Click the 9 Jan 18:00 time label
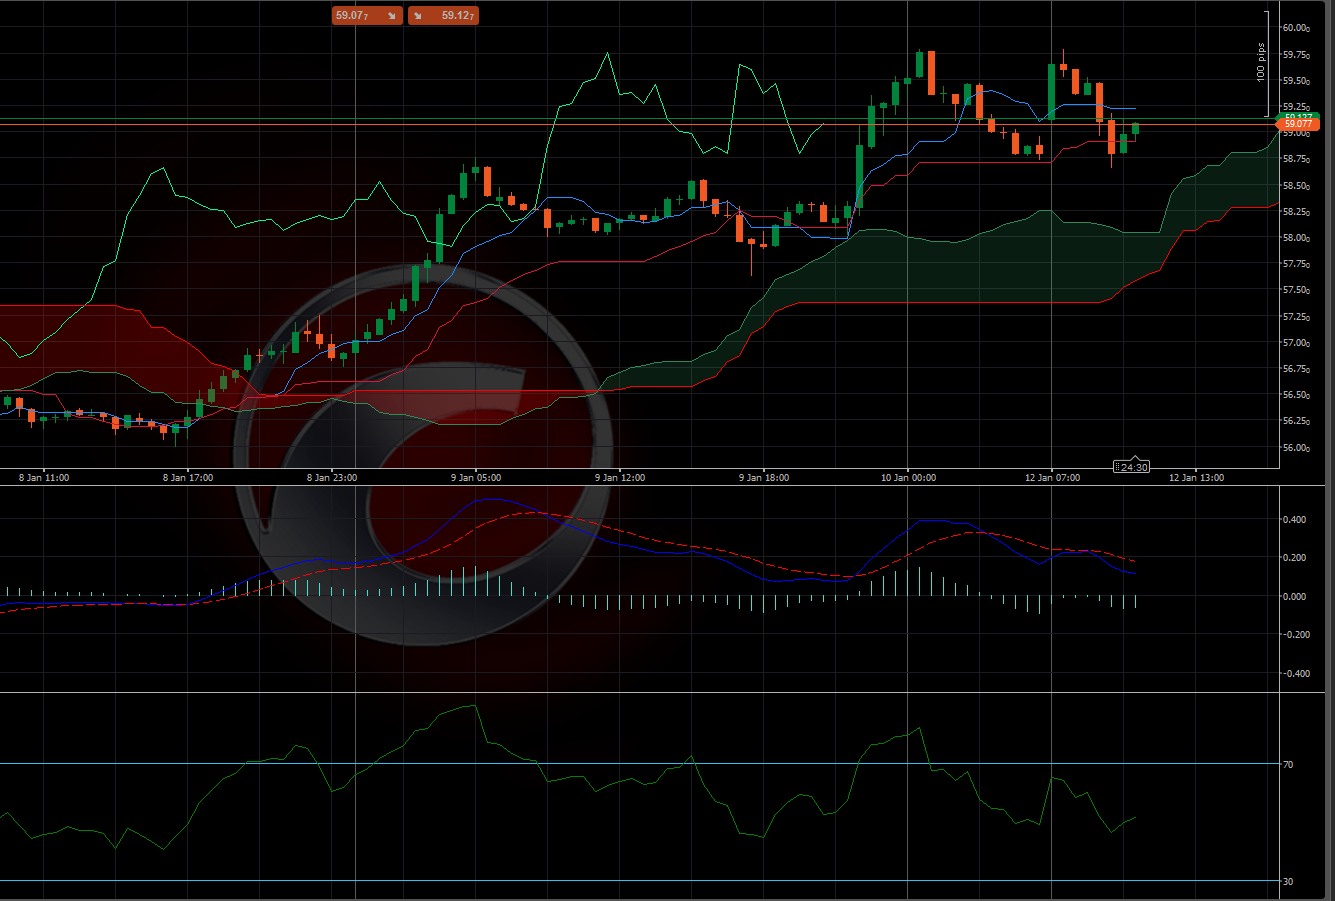This screenshot has height=901, width=1335. pyautogui.click(x=764, y=478)
